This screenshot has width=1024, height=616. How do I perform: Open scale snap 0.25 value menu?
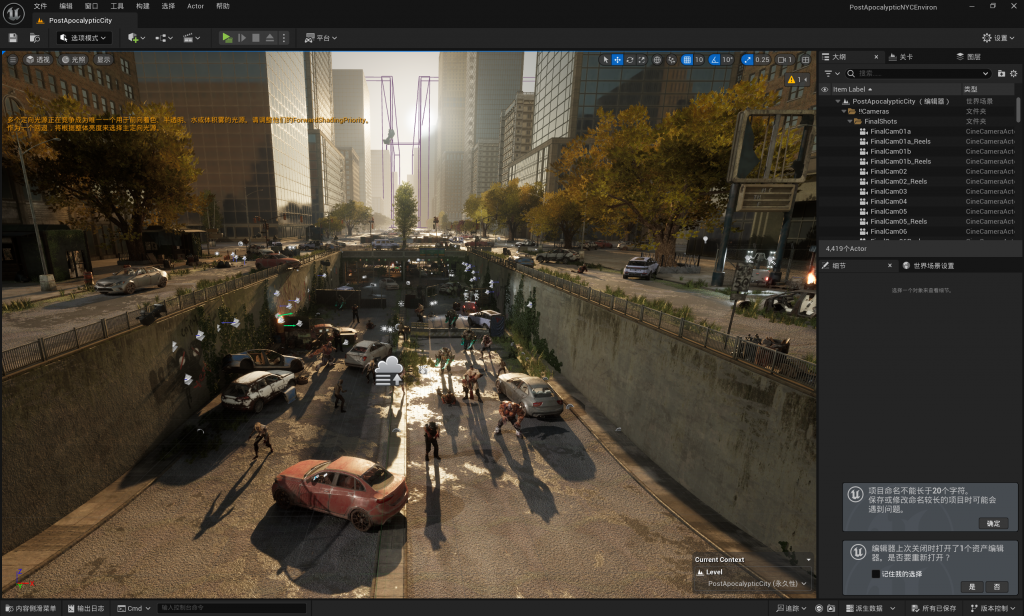coord(762,59)
